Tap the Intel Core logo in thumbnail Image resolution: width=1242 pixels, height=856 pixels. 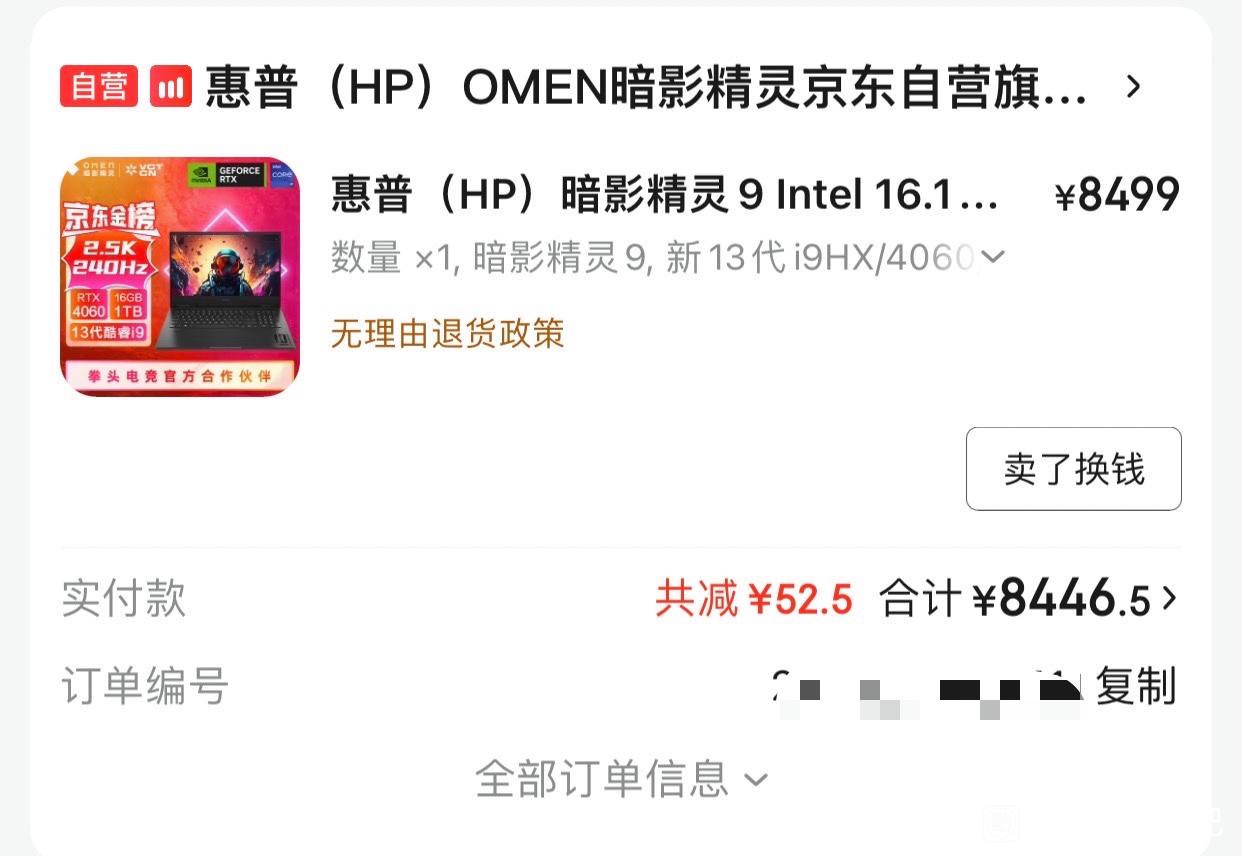(x=281, y=172)
